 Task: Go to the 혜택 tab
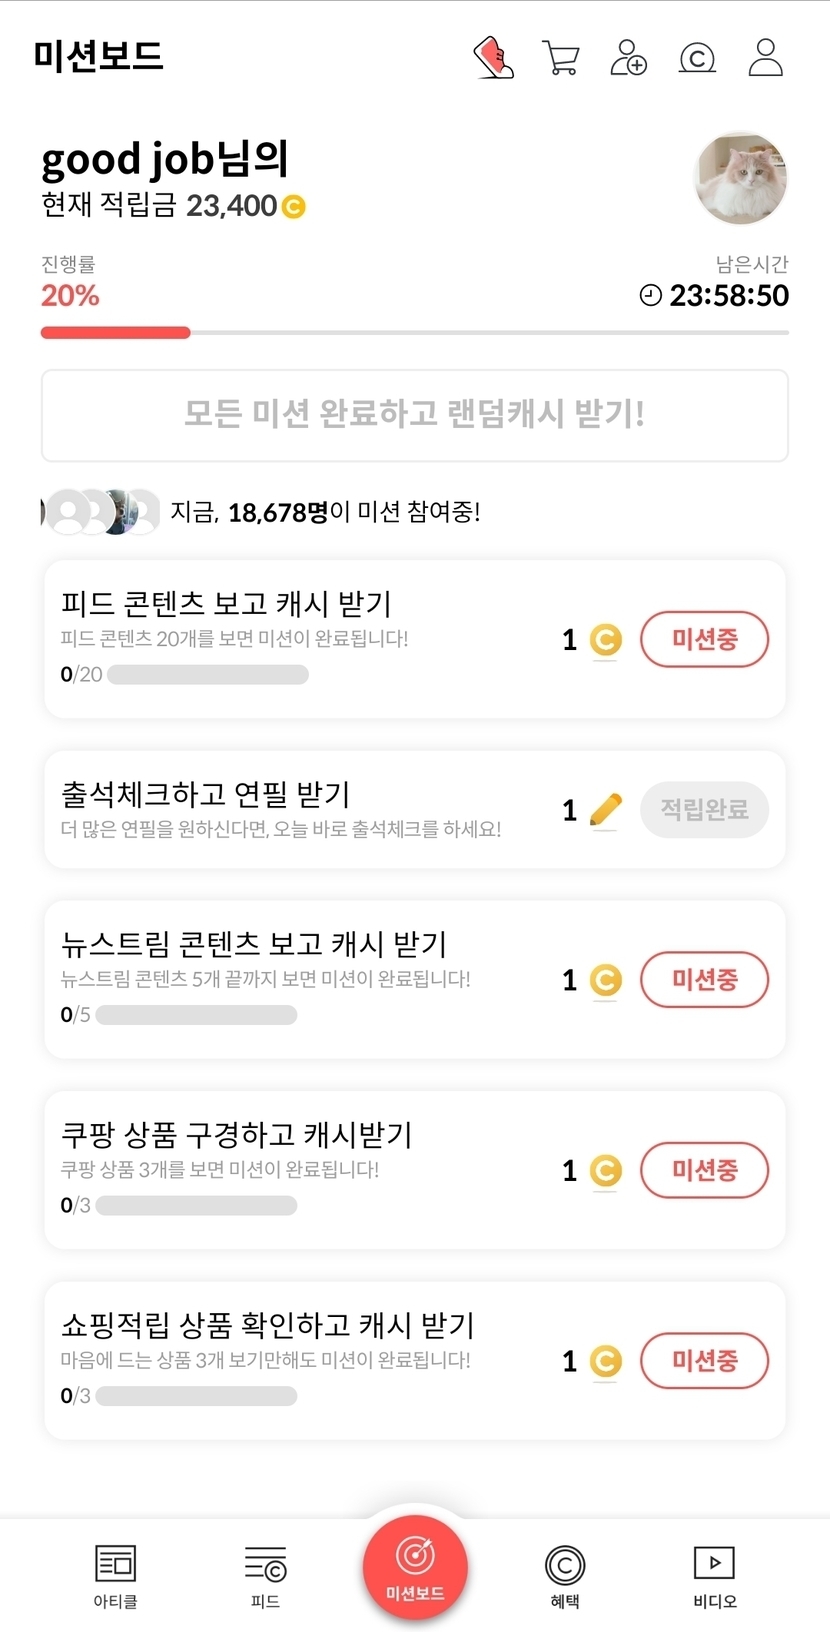click(x=565, y=1575)
